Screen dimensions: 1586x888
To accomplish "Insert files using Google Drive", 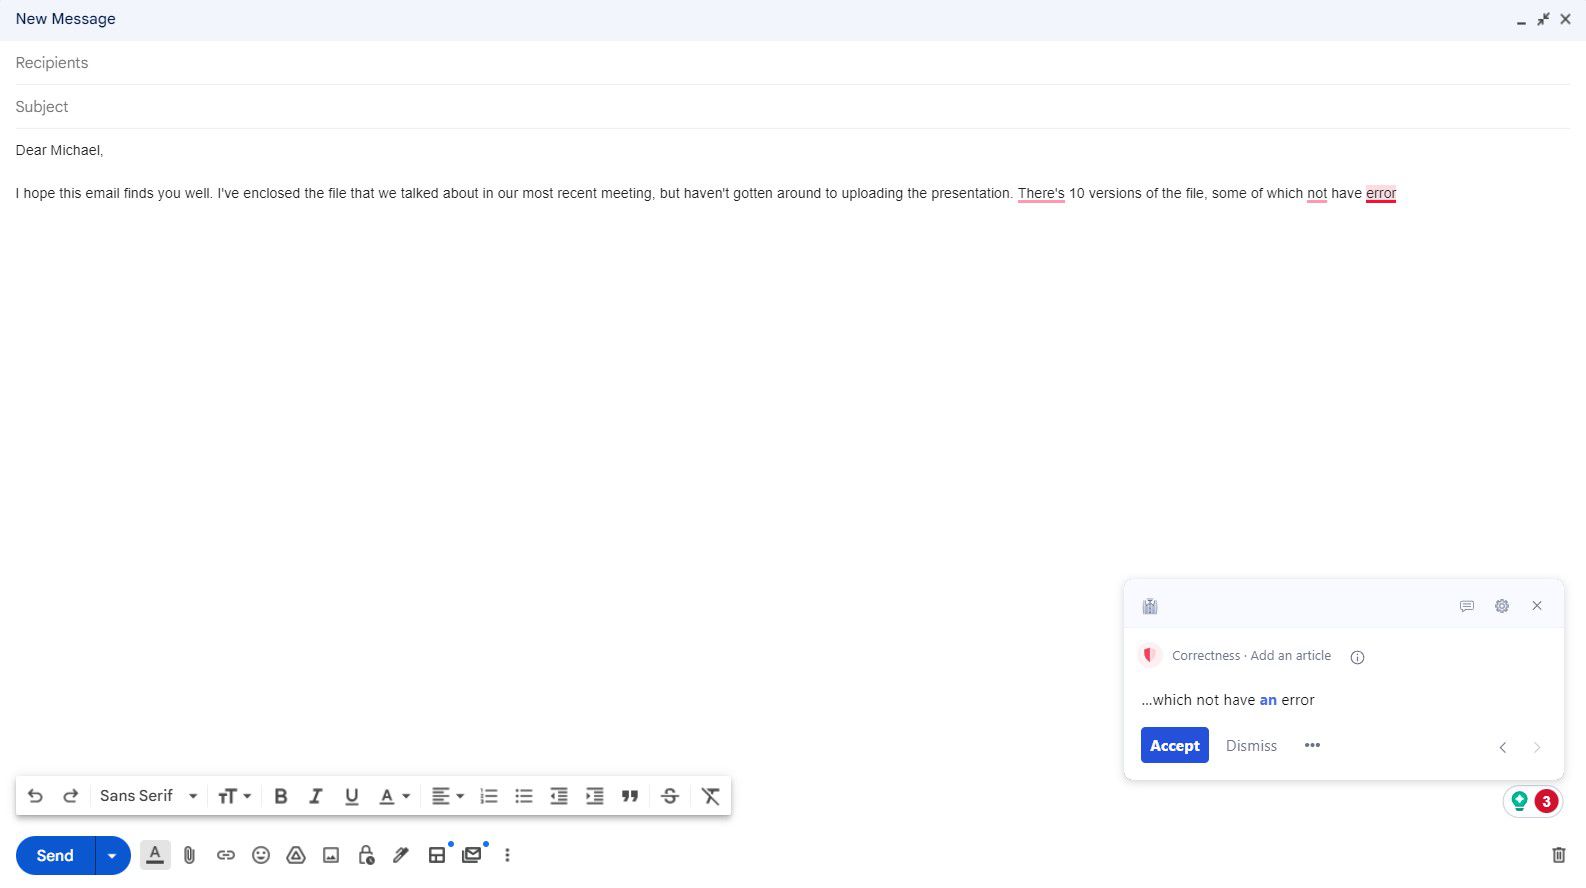I will tap(296, 855).
